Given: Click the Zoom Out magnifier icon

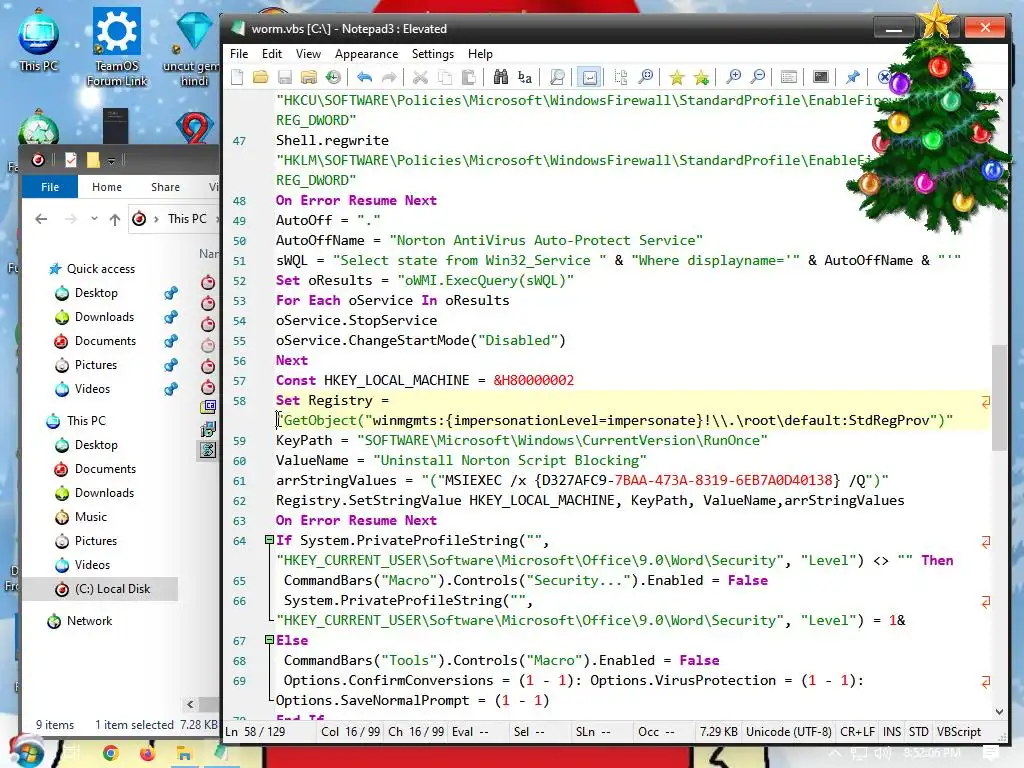Looking at the screenshot, I should (758, 78).
